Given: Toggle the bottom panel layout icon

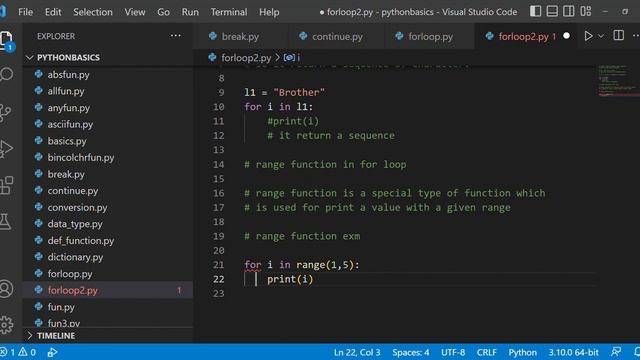Looking at the screenshot, I should [552, 11].
